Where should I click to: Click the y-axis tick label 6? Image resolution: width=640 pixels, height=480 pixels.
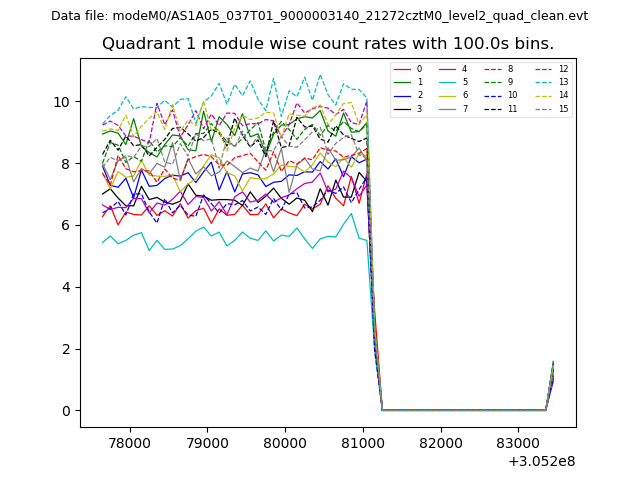[x=66, y=226]
